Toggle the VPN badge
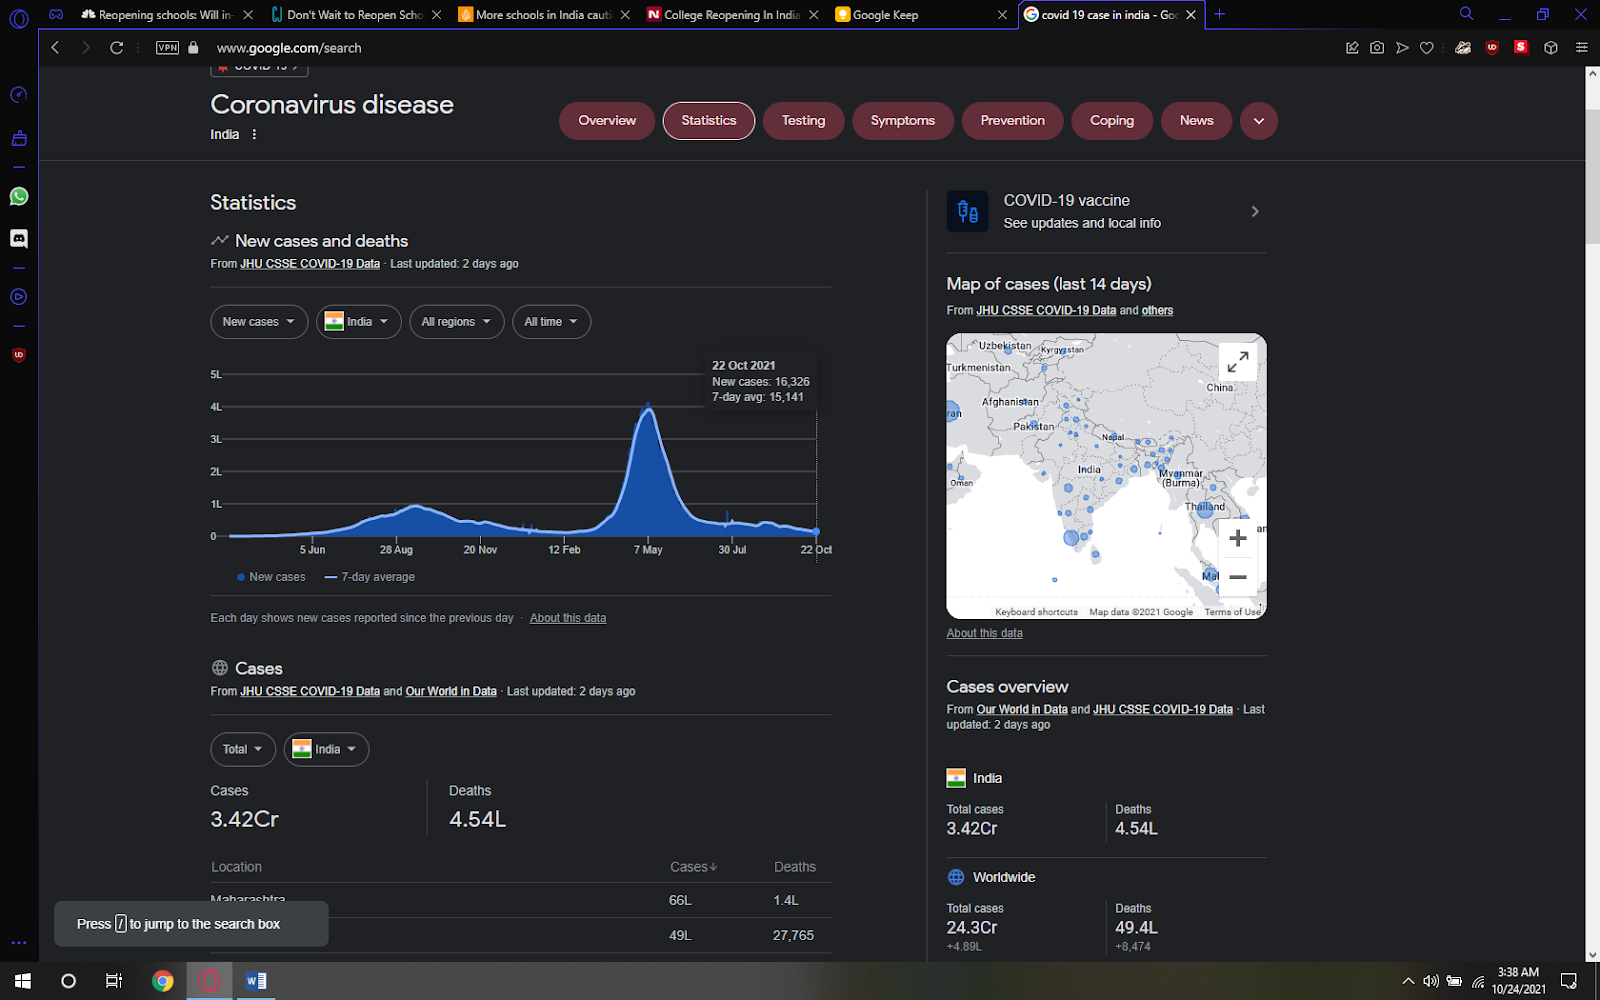Screen dimensions: 1600x1000 (168, 47)
